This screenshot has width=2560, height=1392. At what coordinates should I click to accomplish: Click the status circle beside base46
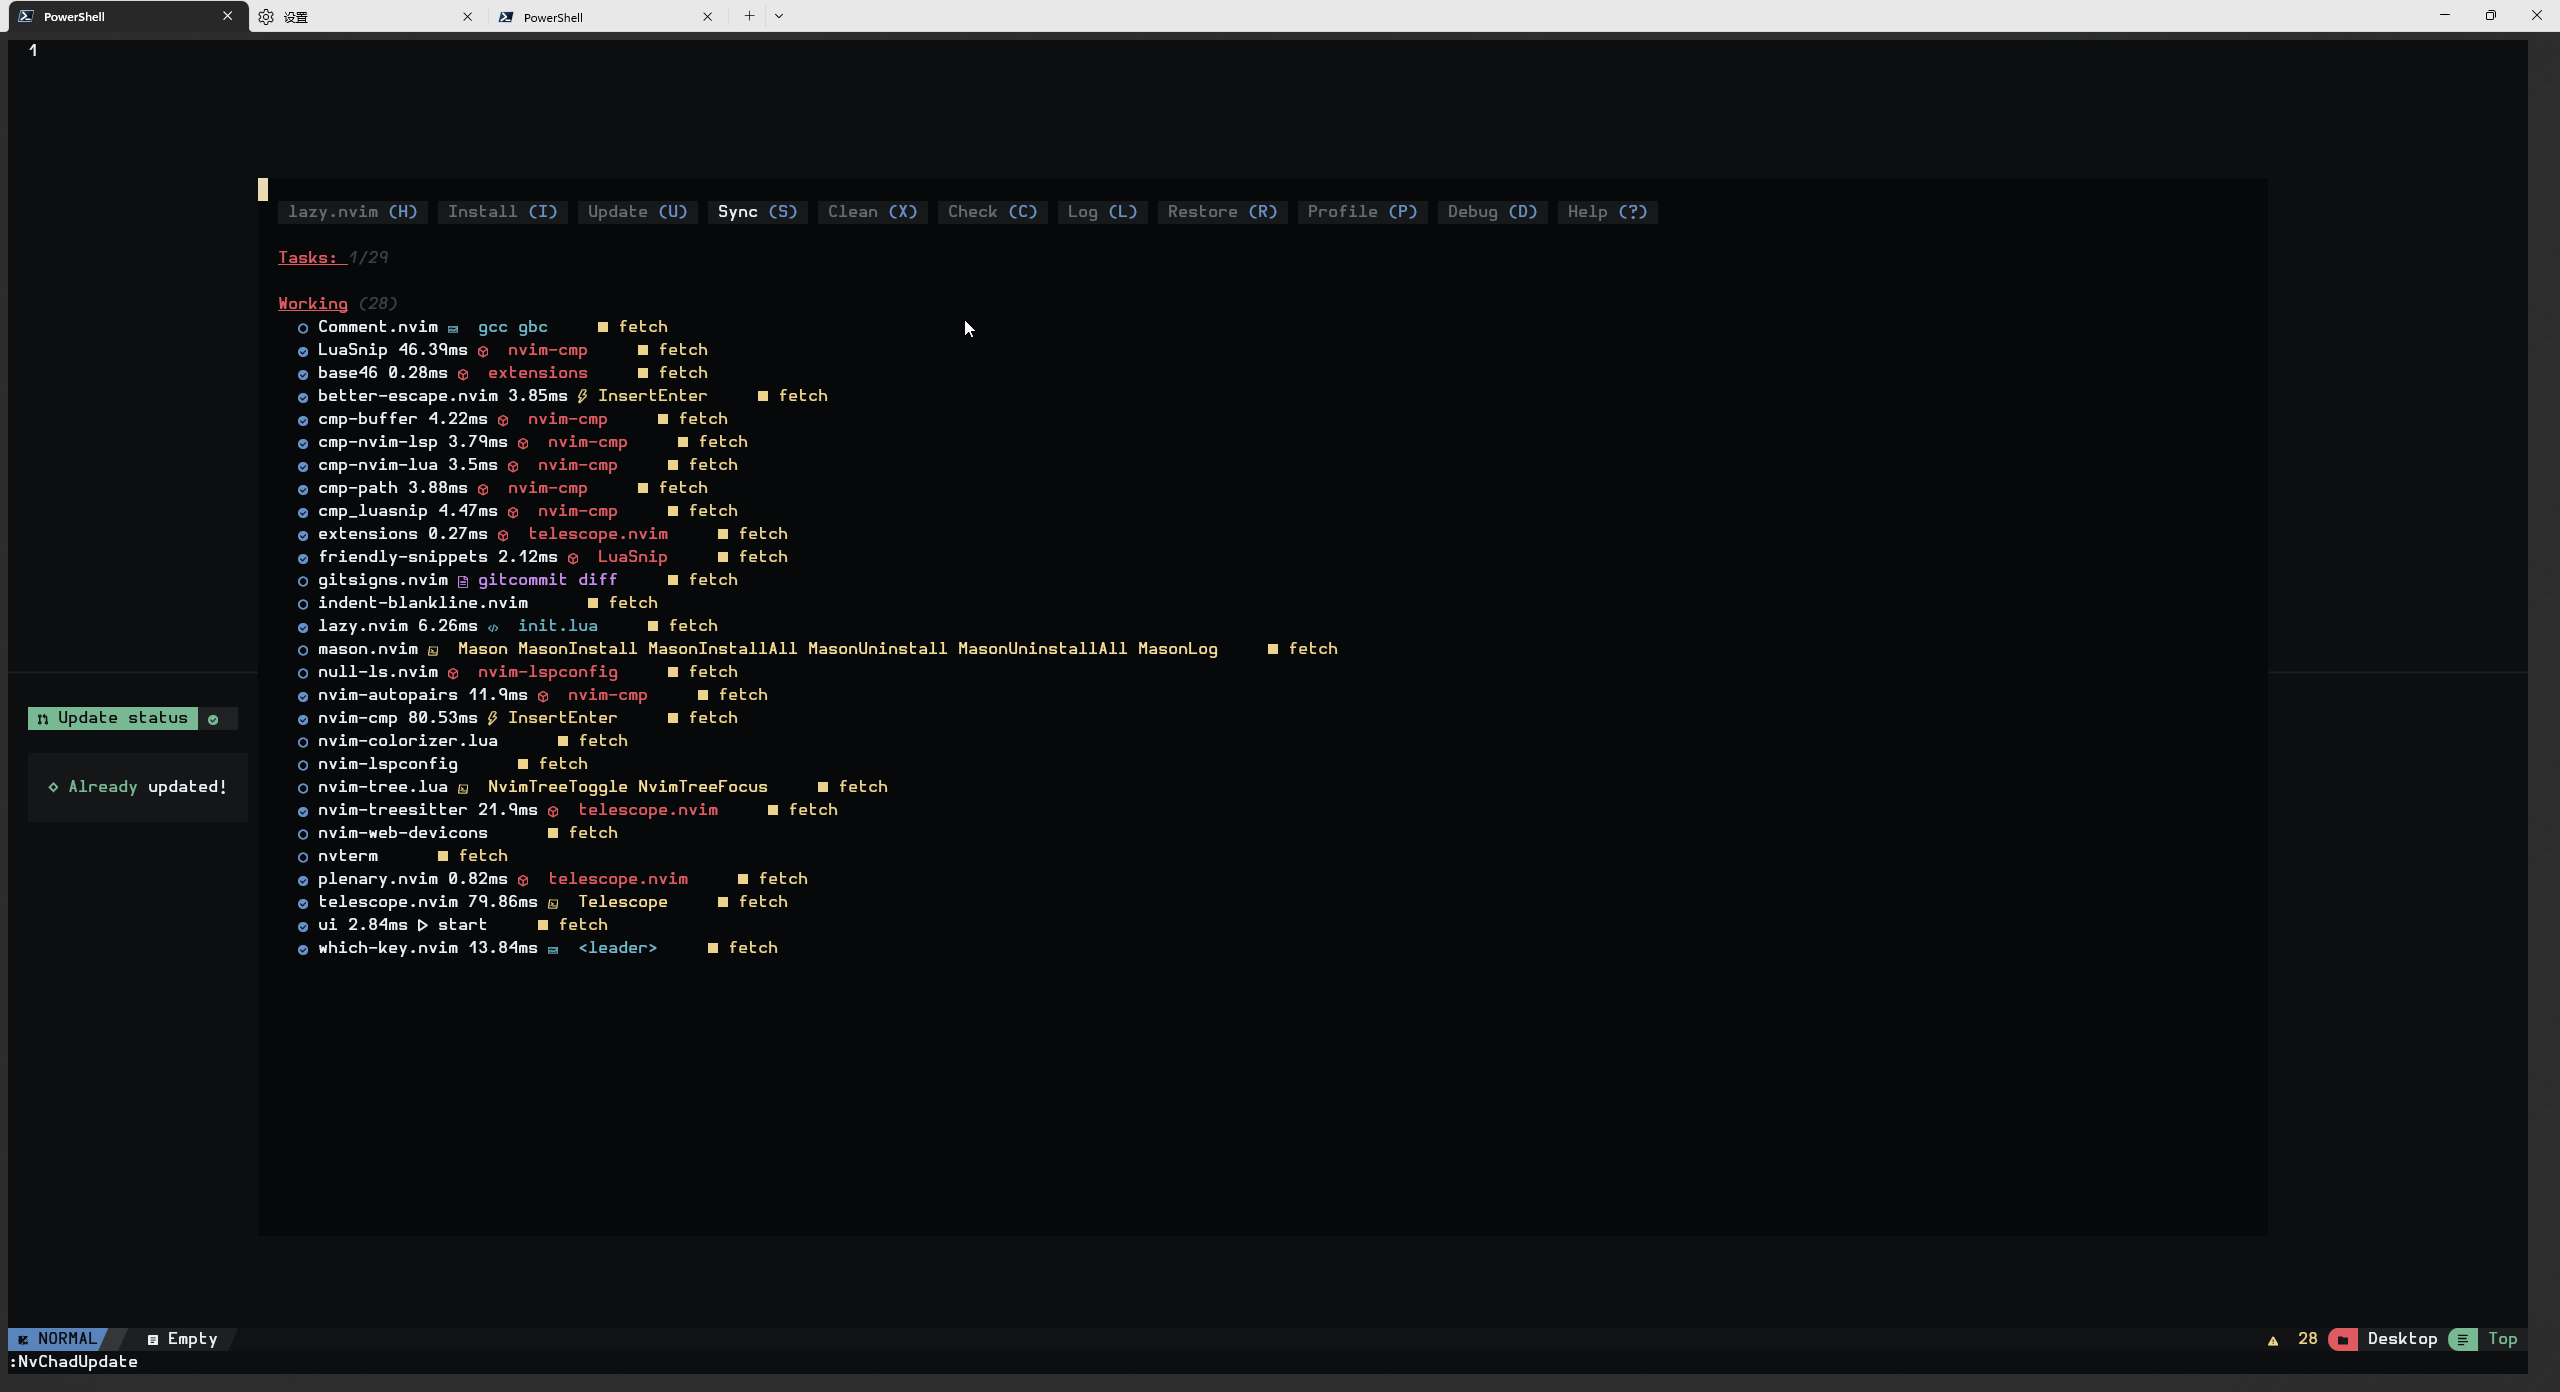303,374
